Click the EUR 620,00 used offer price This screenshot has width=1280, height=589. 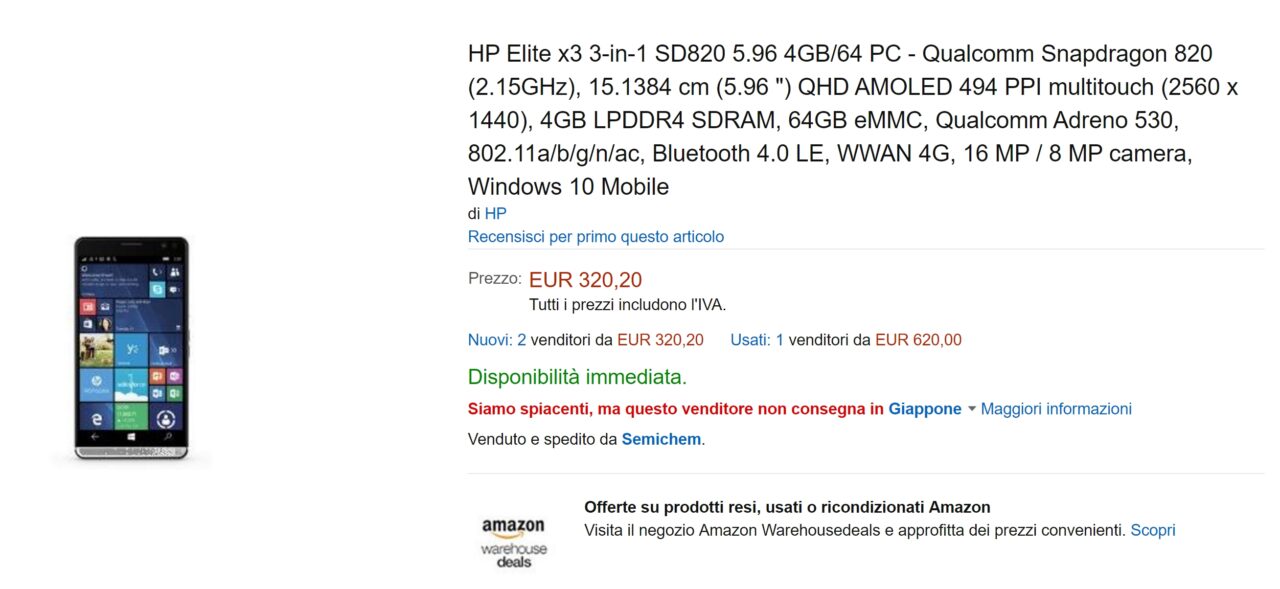click(x=918, y=340)
